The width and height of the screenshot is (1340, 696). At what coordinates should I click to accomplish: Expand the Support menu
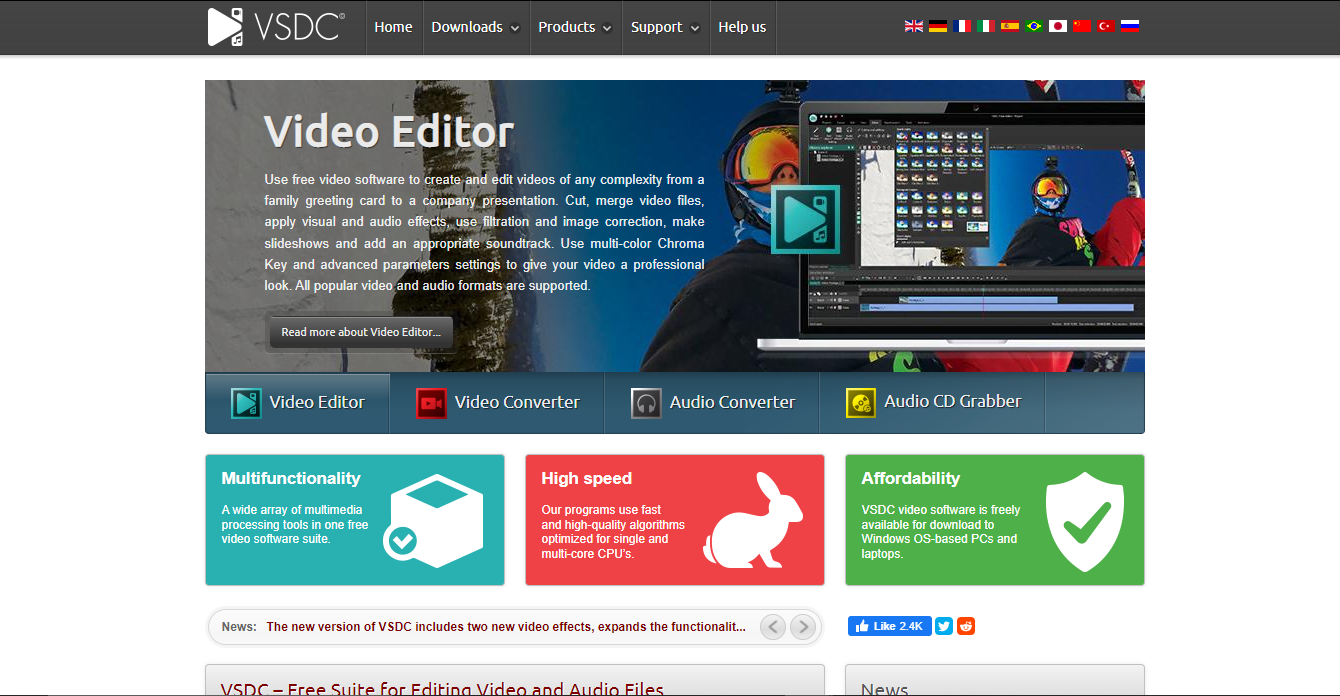(665, 27)
